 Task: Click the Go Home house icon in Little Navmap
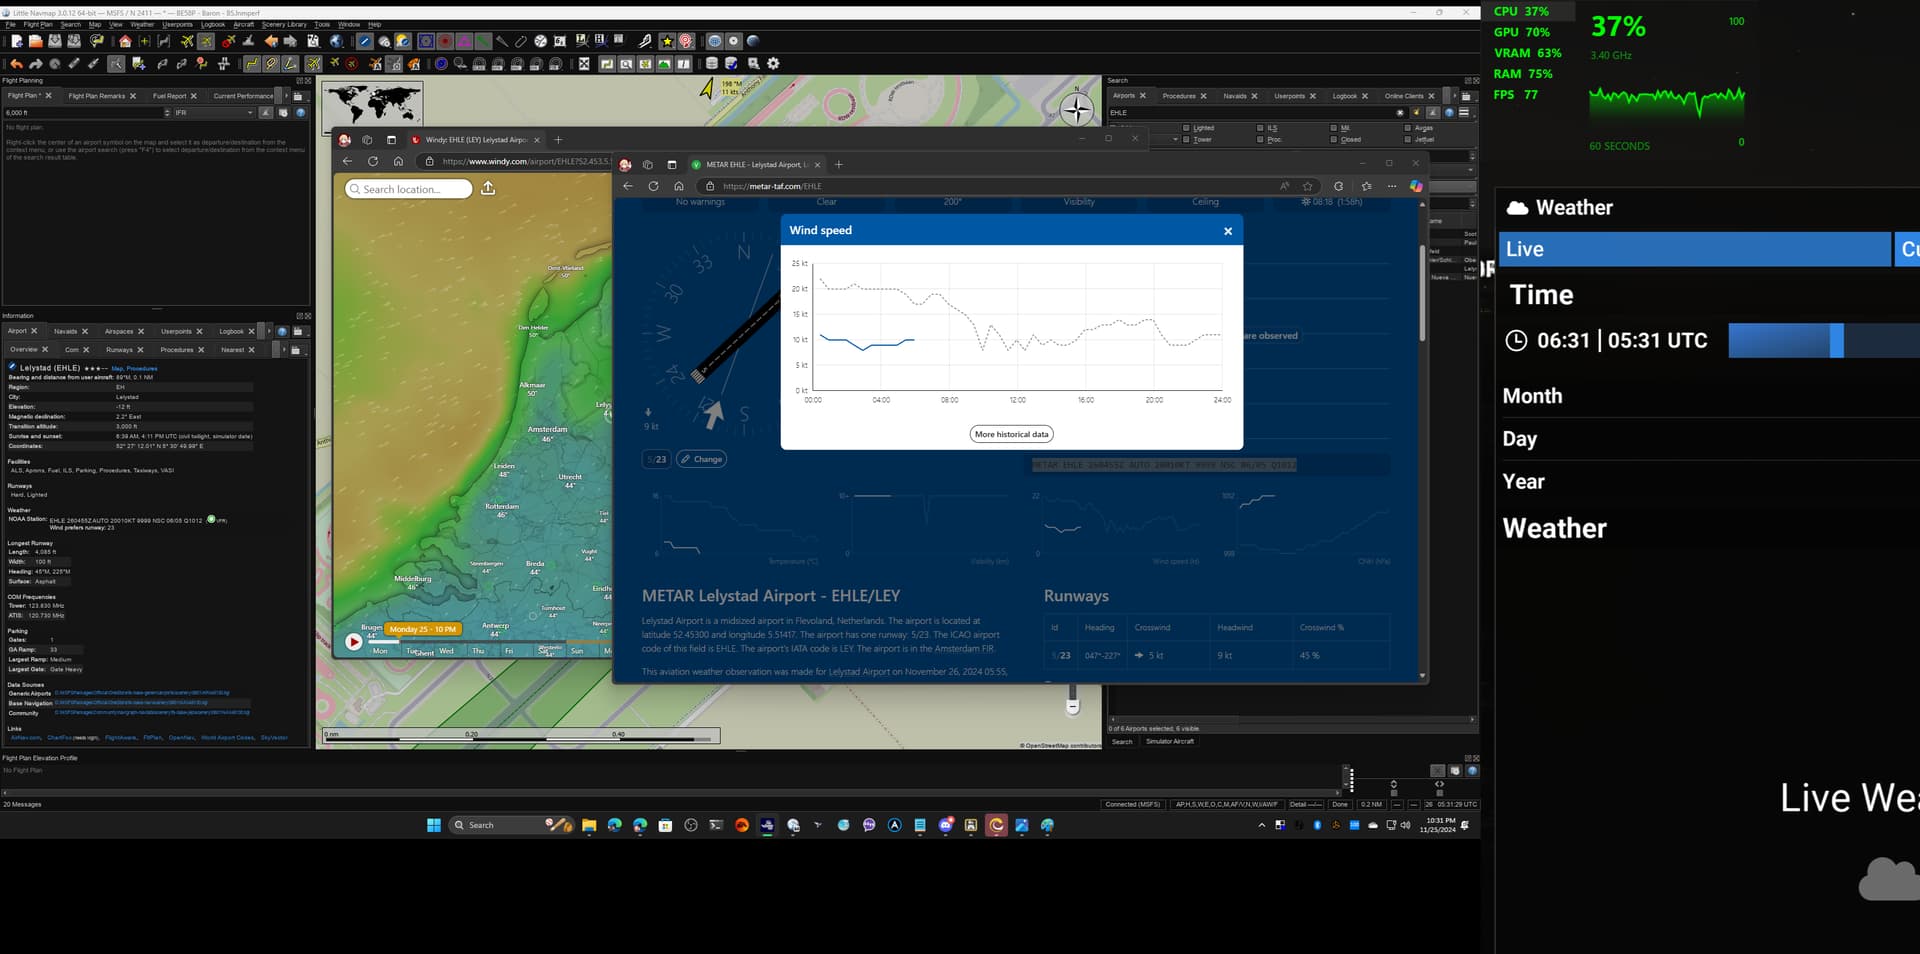point(125,41)
